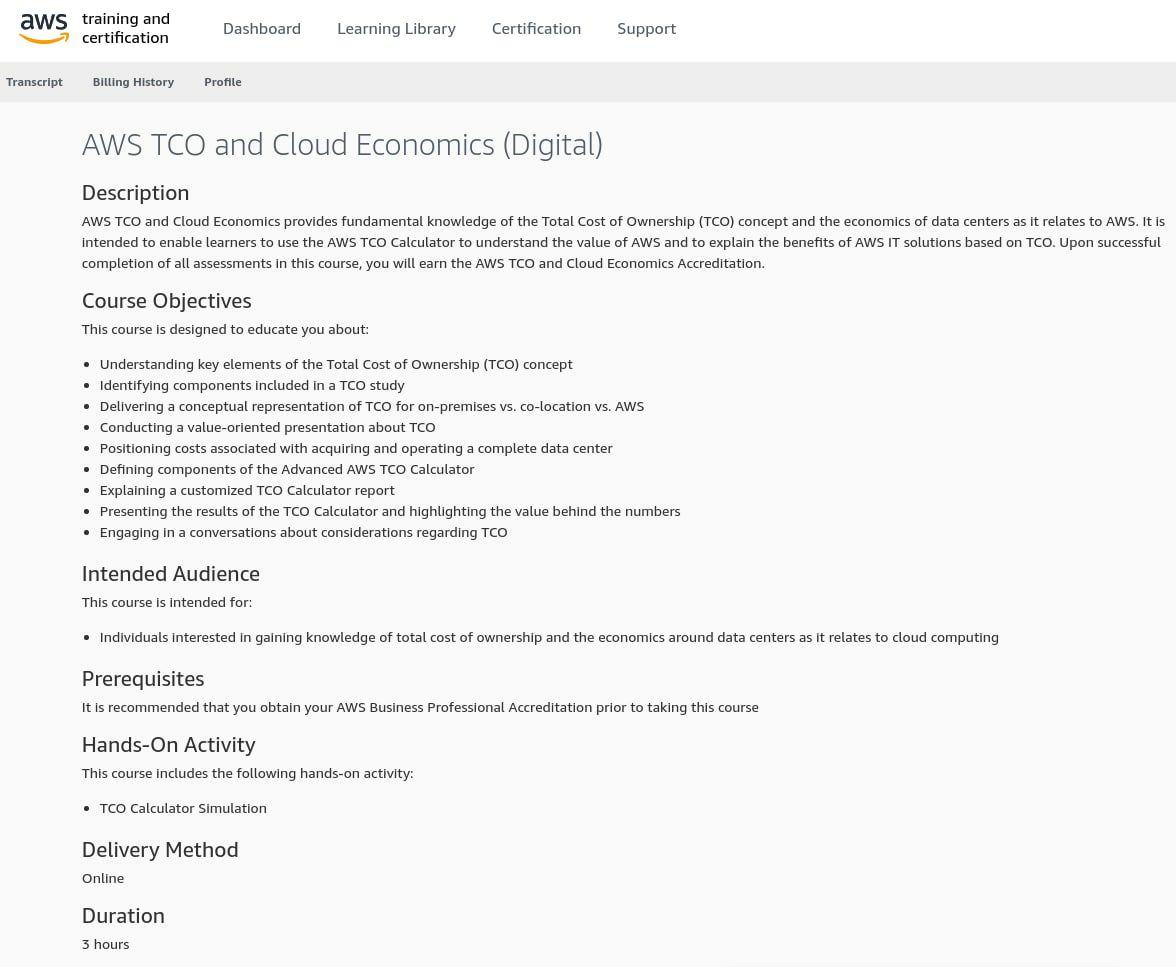1176x967 pixels.
Task: Switch to the Transcript tab
Action: [x=34, y=82]
